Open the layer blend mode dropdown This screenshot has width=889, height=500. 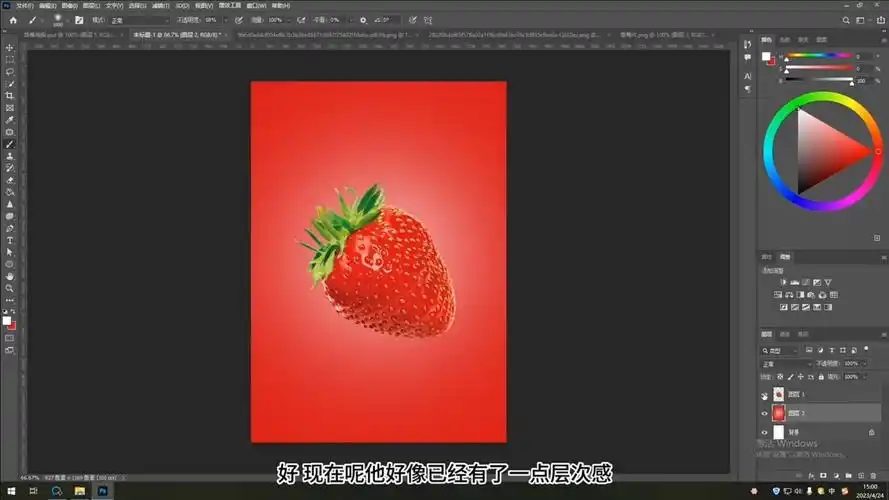(x=786, y=364)
